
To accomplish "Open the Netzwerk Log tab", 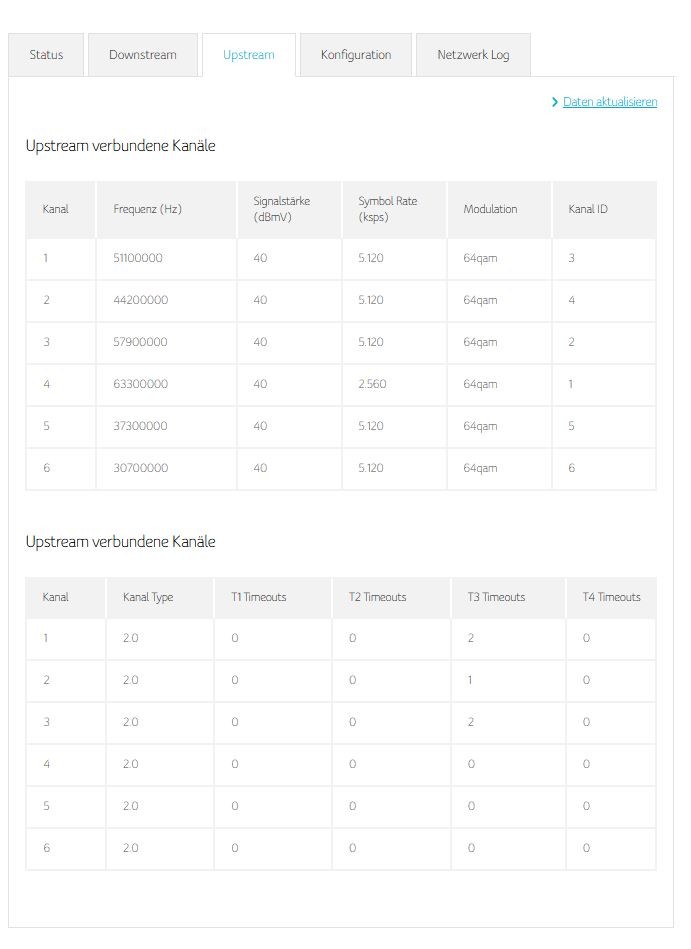I will pyautogui.click(x=473, y=55).
